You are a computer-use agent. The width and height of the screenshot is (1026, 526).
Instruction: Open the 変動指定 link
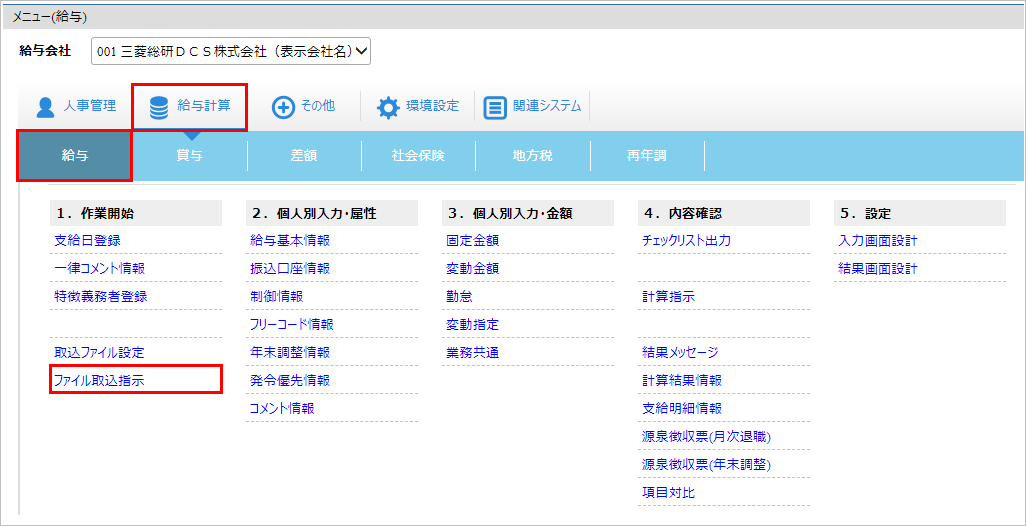[472, 324]
